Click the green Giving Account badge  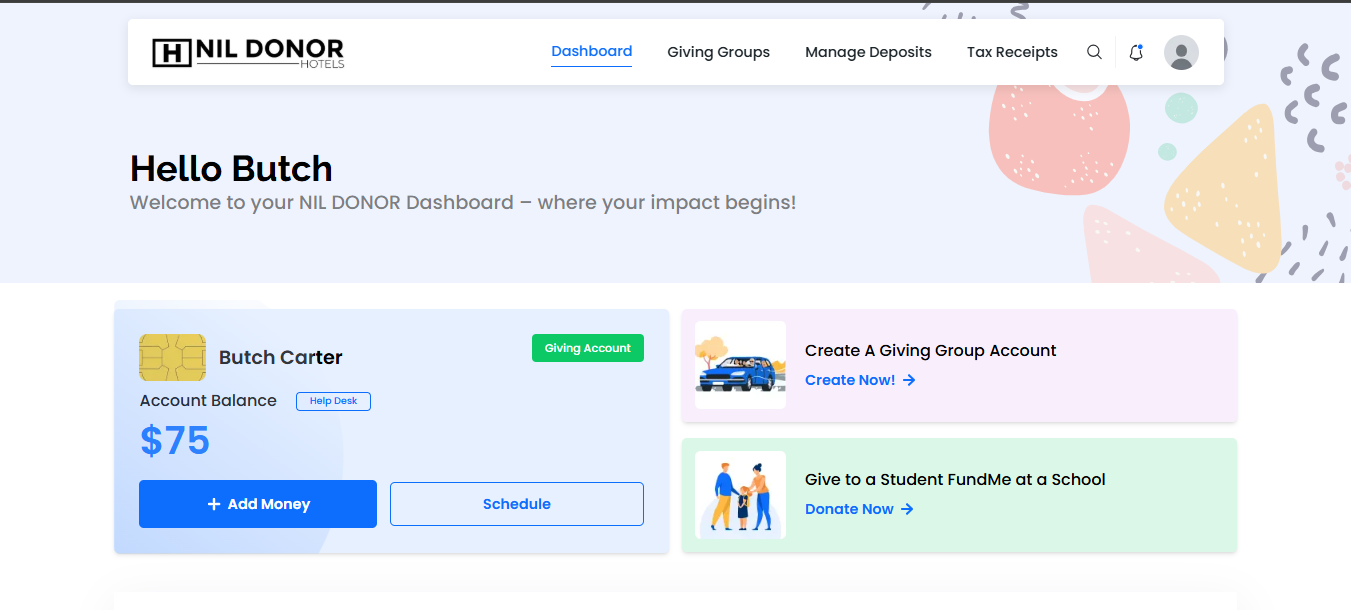click(x=588, y=348)
